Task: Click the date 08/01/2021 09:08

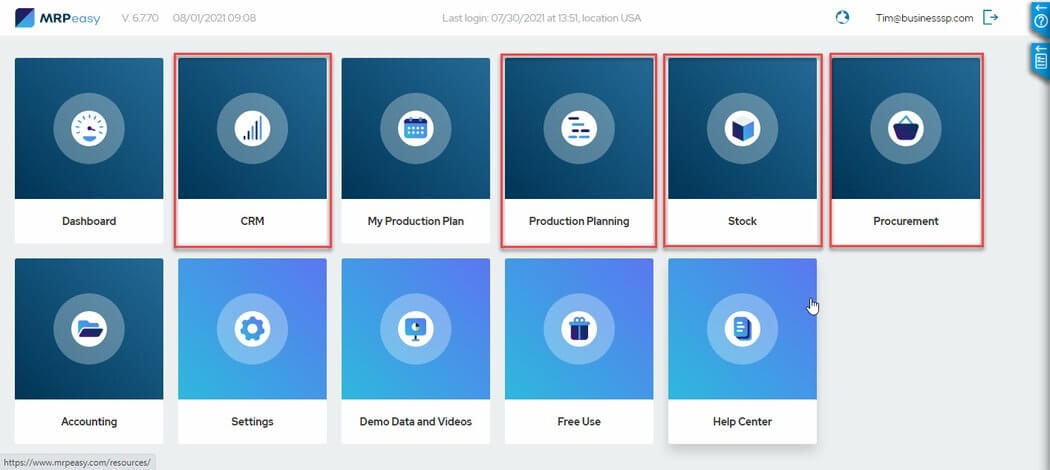Action: [x=214, y=18]
